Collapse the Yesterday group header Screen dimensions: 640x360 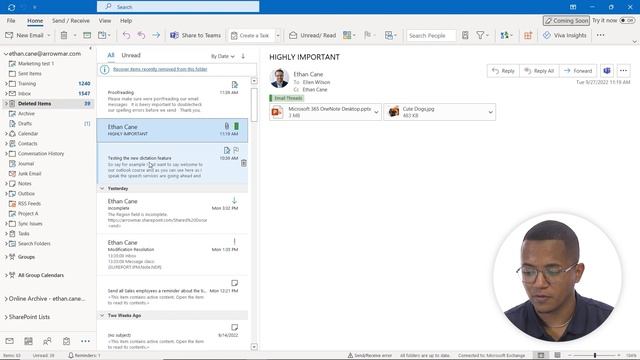(102, 189)
